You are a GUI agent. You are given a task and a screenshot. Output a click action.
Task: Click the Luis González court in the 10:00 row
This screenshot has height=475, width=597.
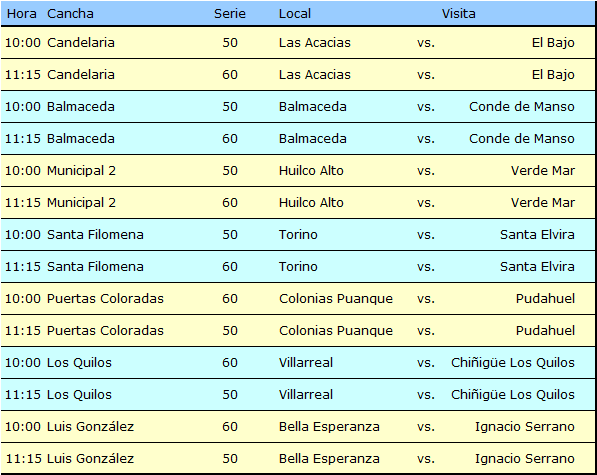90,427
